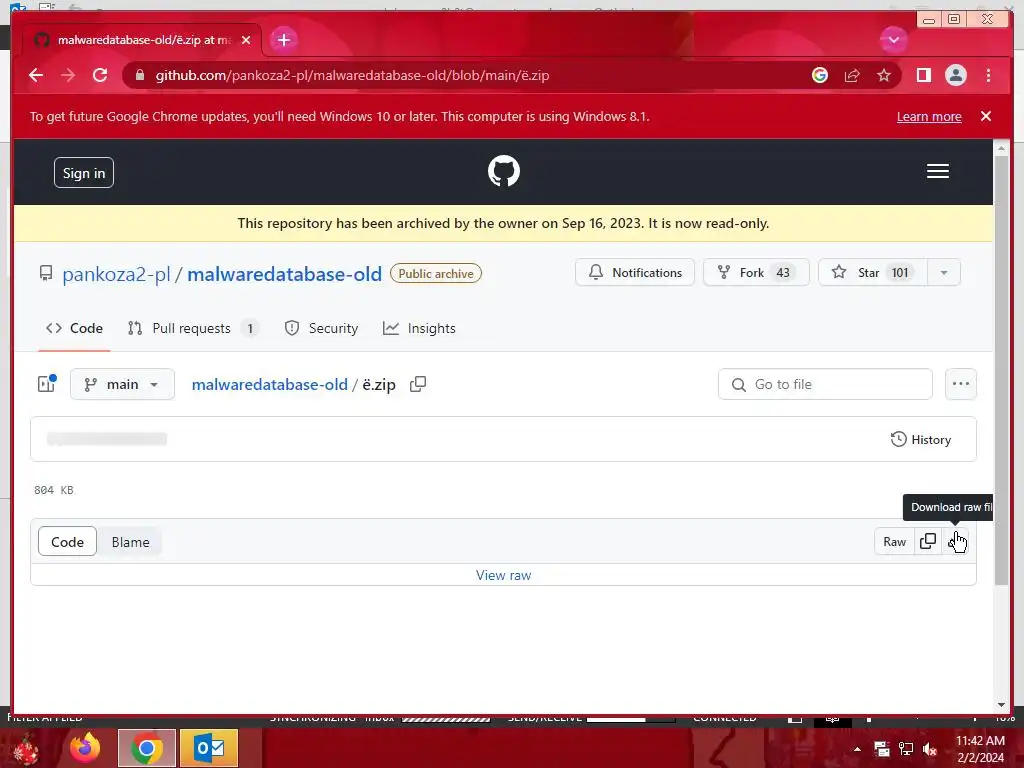The image size is (1024, 768).
Task: Click the share page icon in omnibox
Action: [x=852, y=75]
